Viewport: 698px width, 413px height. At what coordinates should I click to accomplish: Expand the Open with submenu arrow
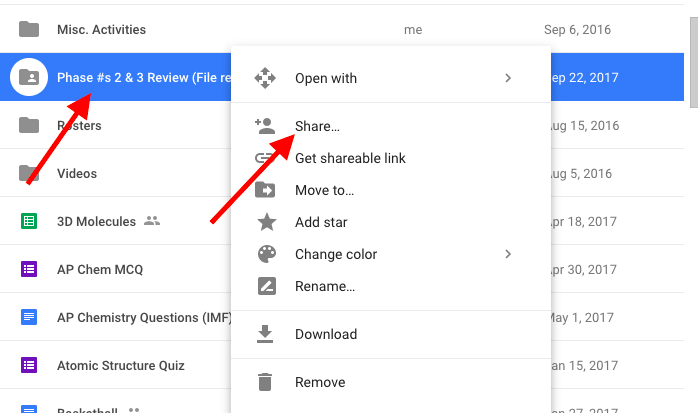point(508,78)
